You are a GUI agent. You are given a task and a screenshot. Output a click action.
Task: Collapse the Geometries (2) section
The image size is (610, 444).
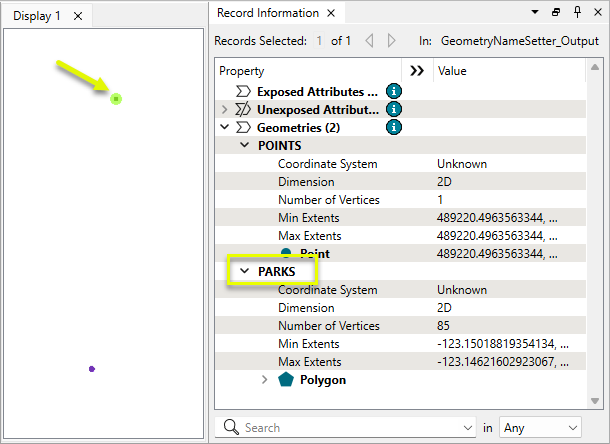(x=225, y=127)
